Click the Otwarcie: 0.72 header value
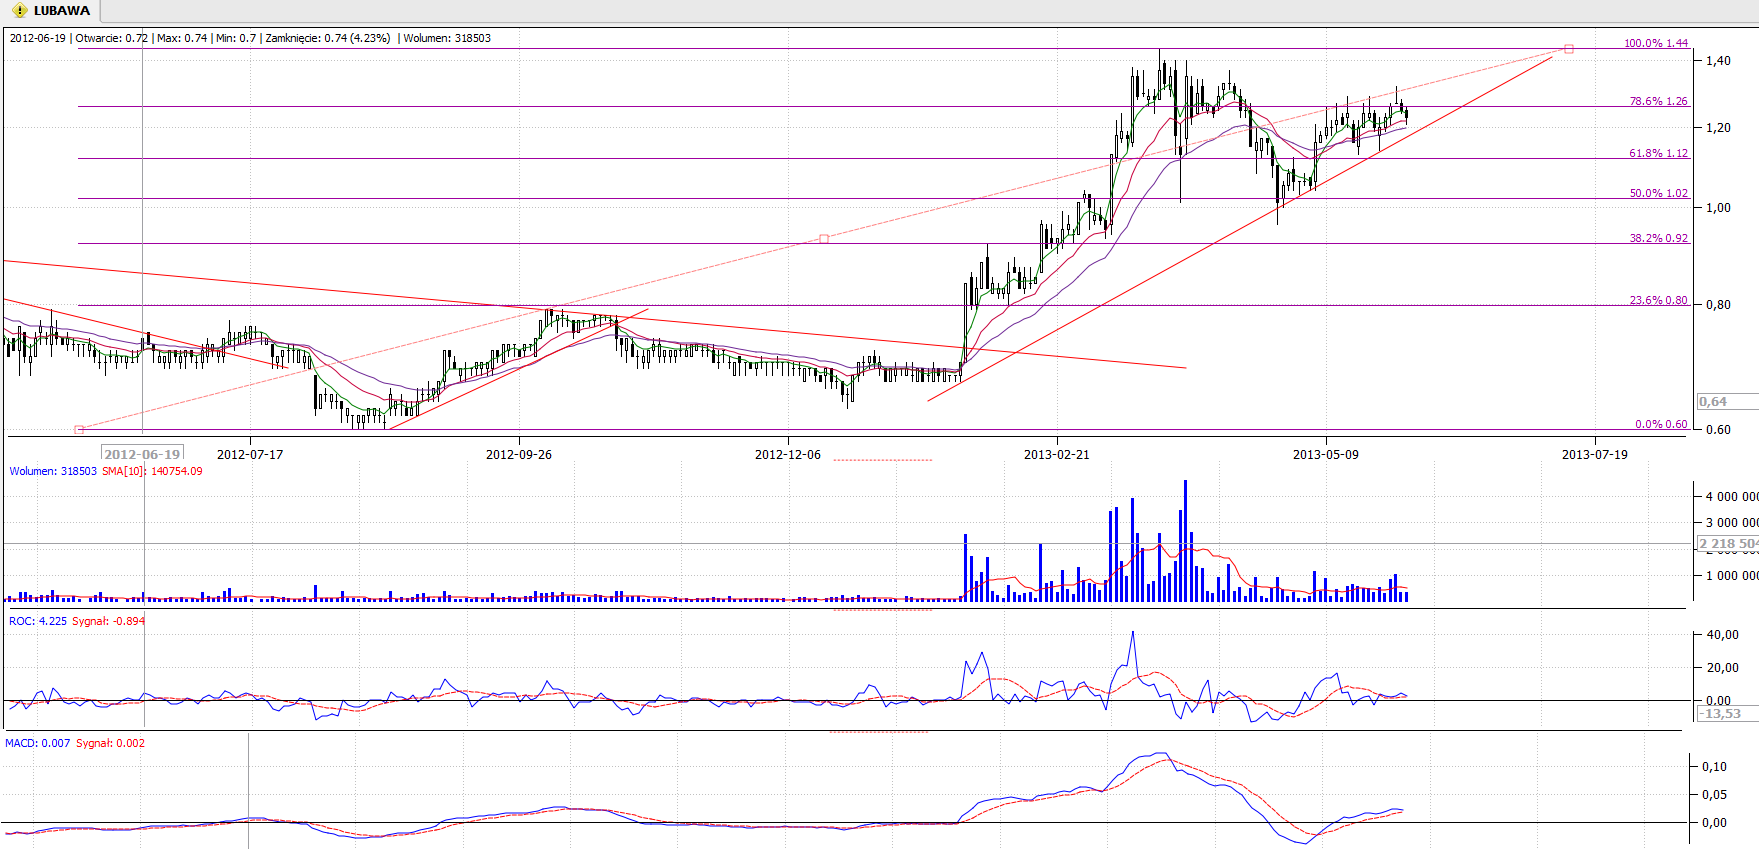1759x867 pixels. point(112,38)
